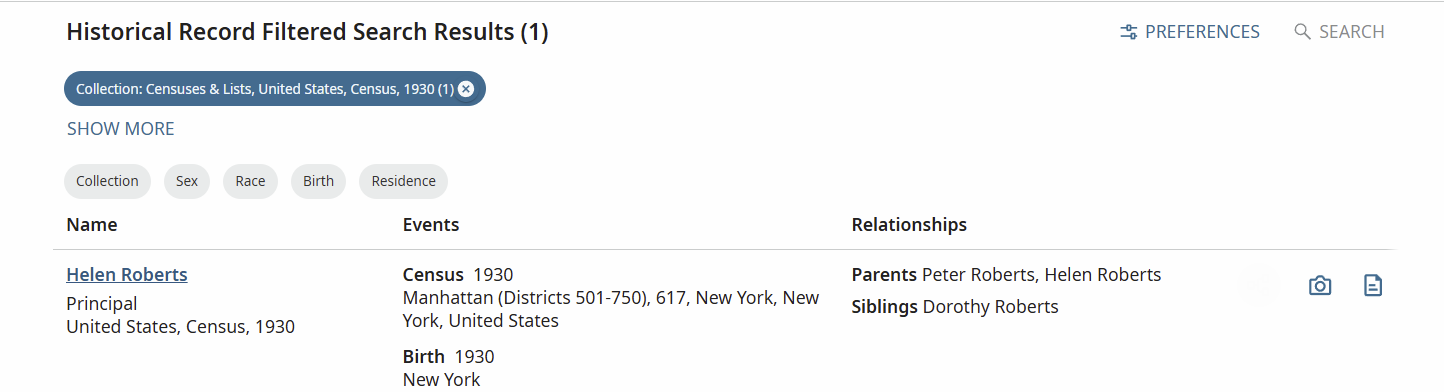The height and width of the screenshot is (392, 1444).
Task: Open the record details document icon
Action: pyautogui.click(x=1374, y=286)
